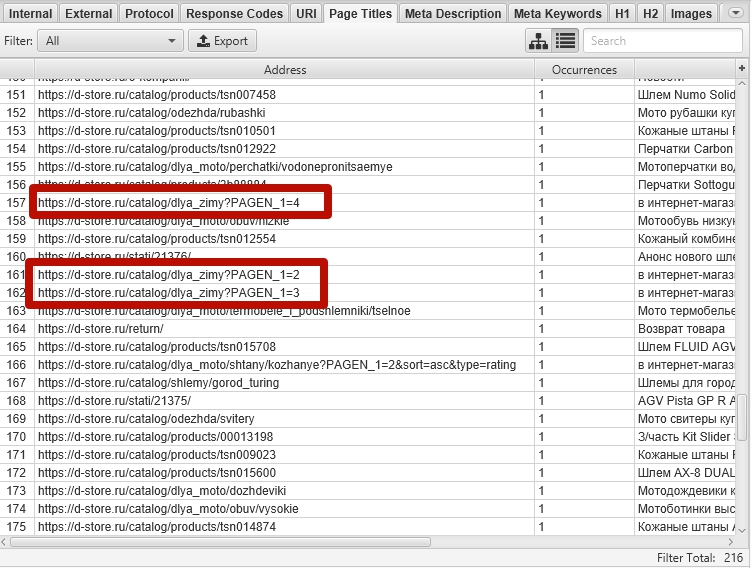
Task: Select the obuv/vysokie URL row
Action: pos(368,509)
